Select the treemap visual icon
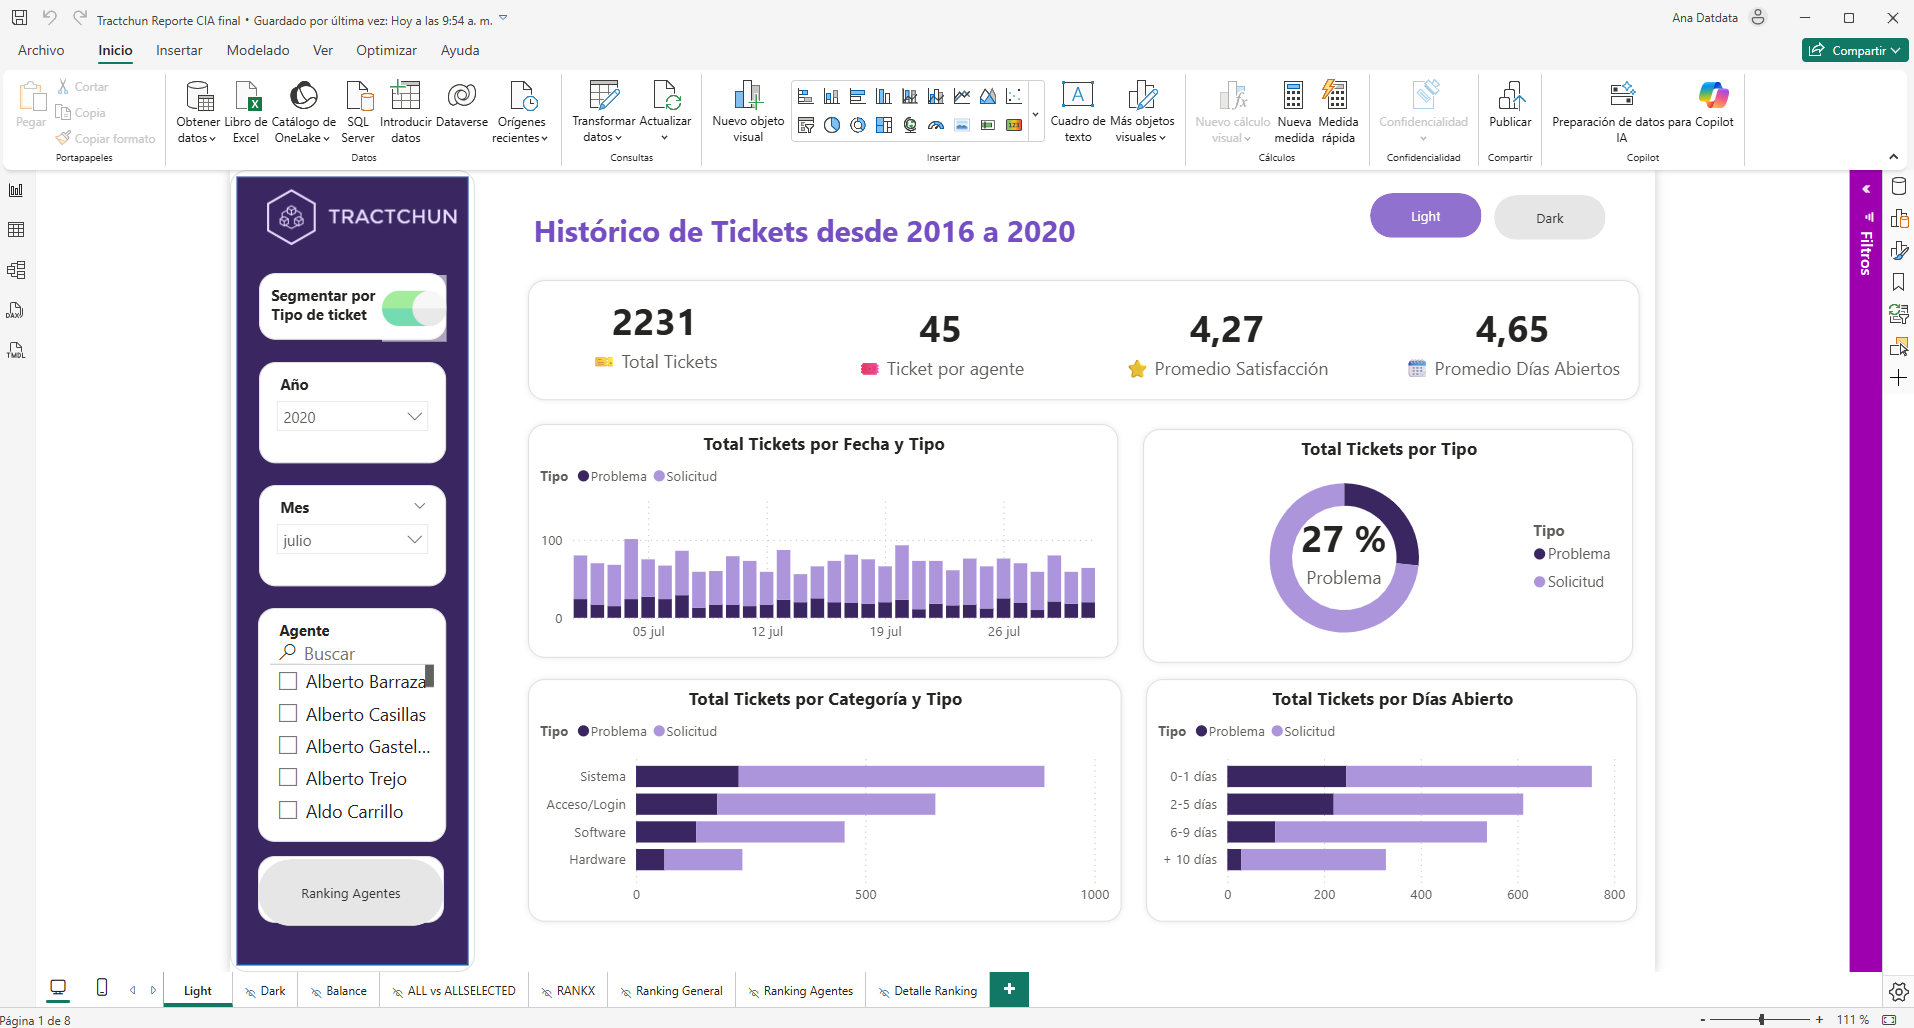This screenshot has width=1914, height=1028. click(x=884, y=125)
